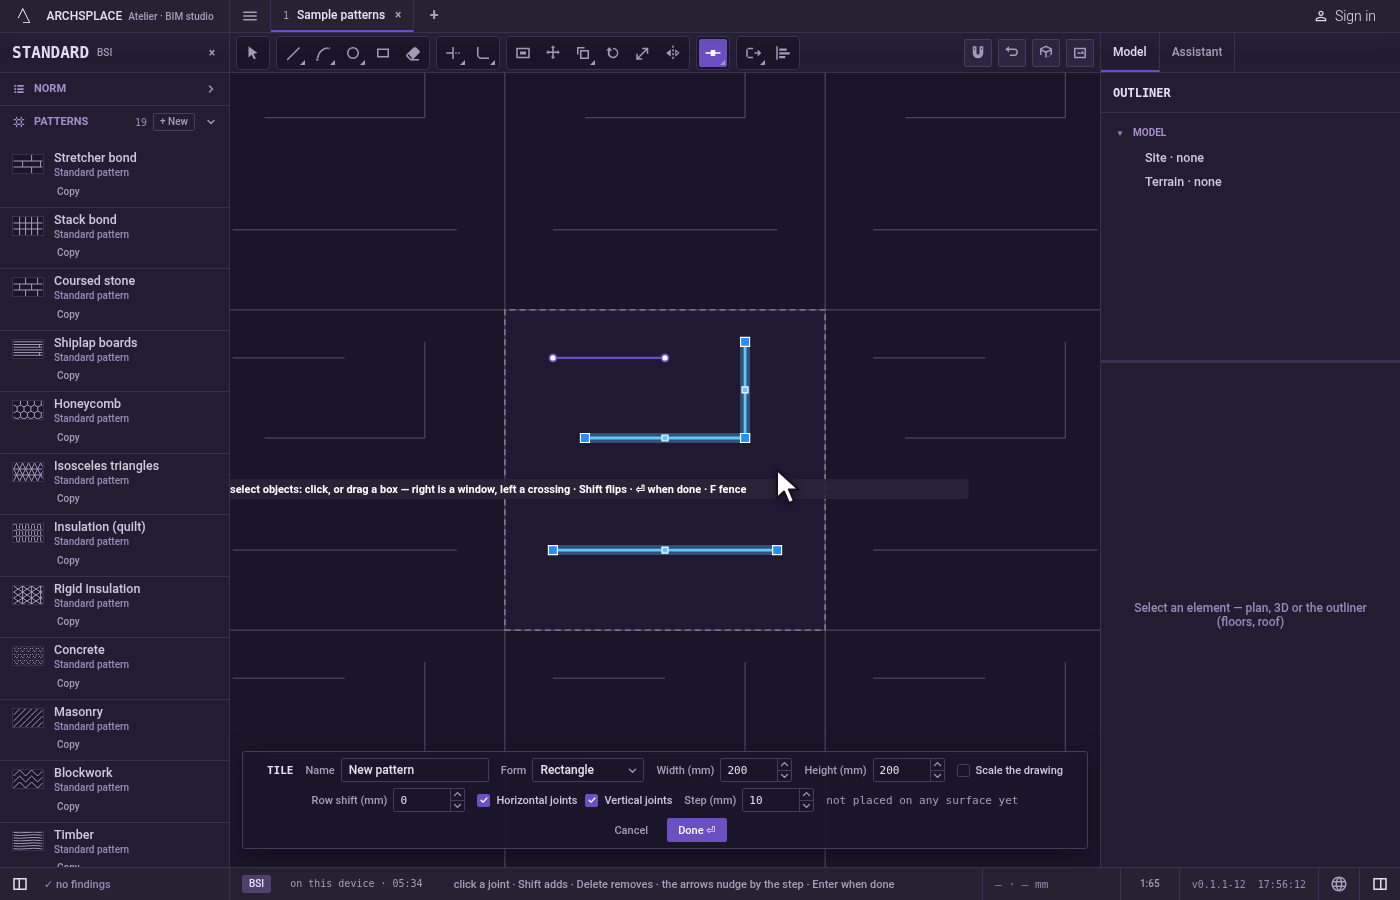This screenshot has width=1400, height=900.
Task: Enable the Scale the drawing checkbox
Action: 963,770
